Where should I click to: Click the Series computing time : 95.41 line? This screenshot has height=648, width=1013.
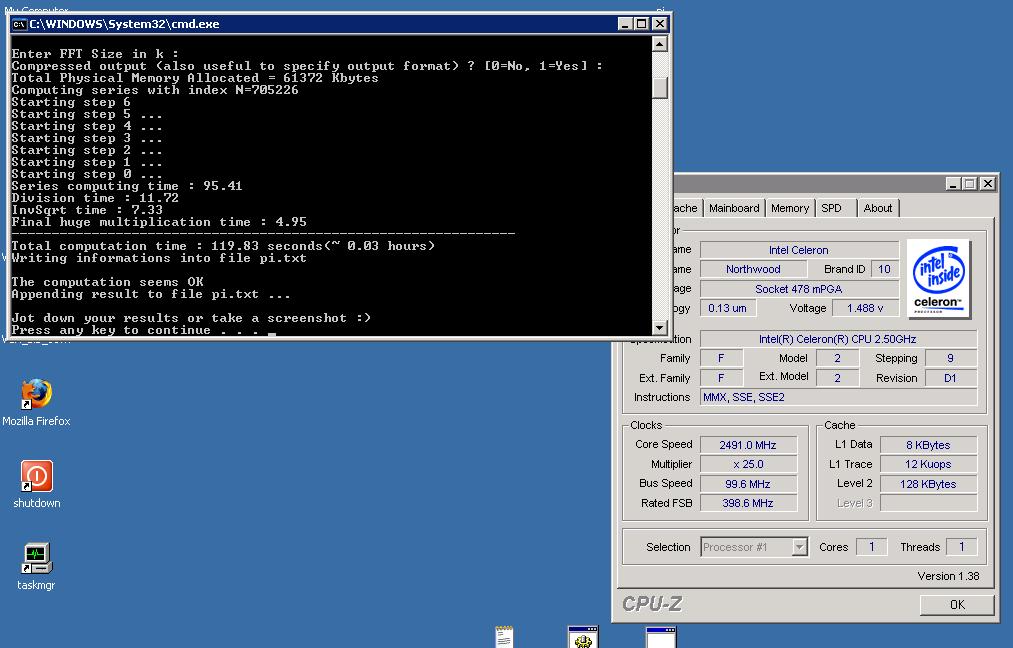[127, 186]
